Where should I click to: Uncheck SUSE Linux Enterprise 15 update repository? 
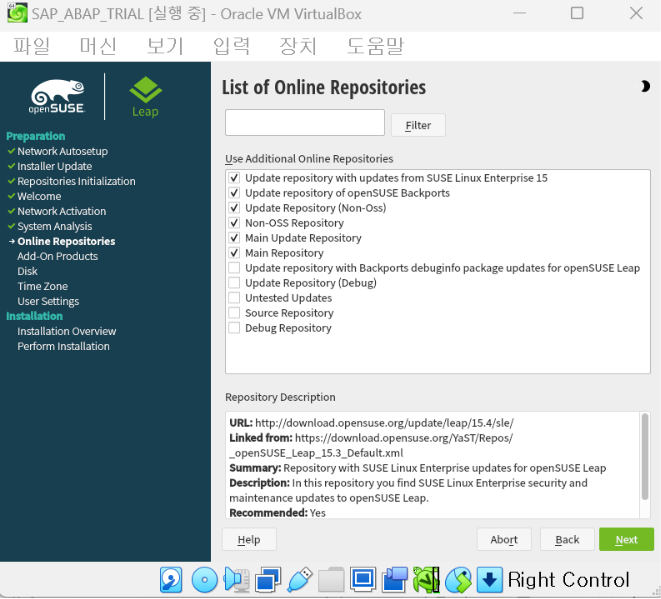[x=234, y=178]
